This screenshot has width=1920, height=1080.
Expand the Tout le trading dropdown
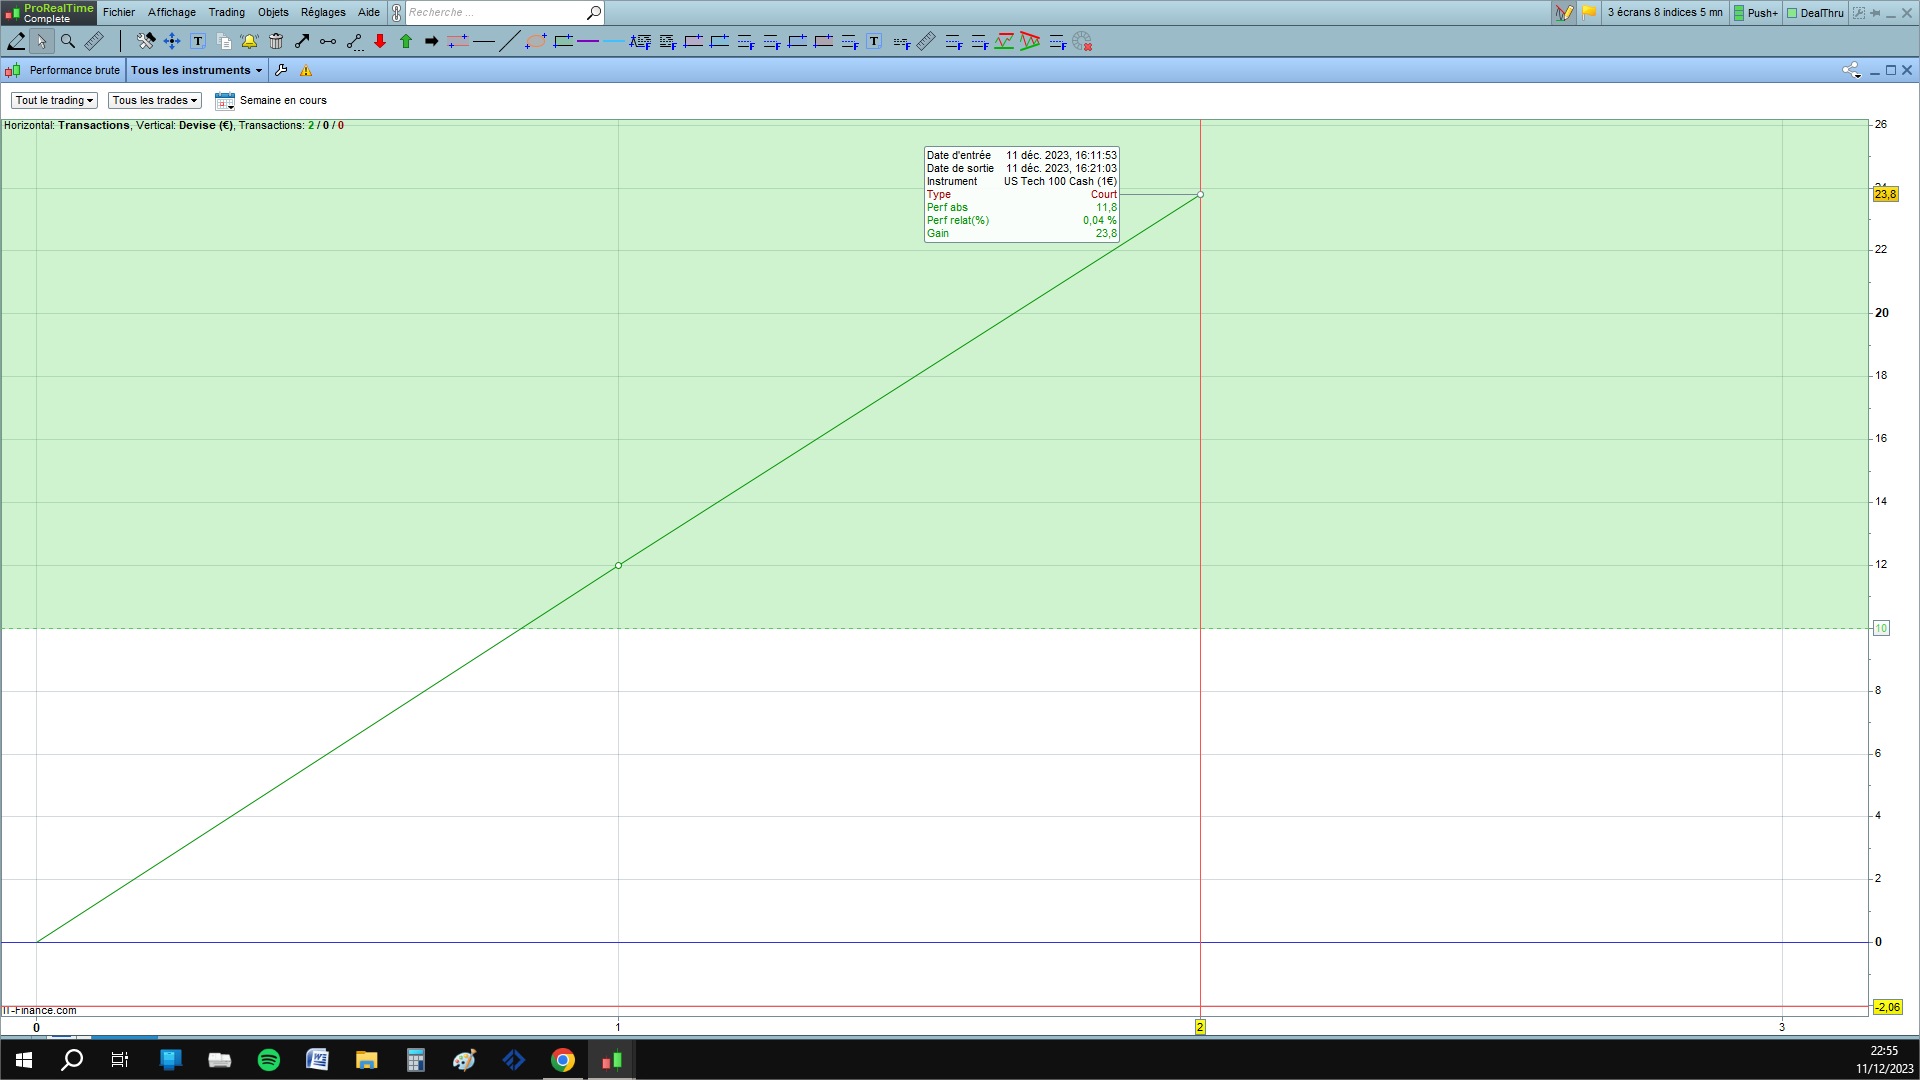click(54, 100)
